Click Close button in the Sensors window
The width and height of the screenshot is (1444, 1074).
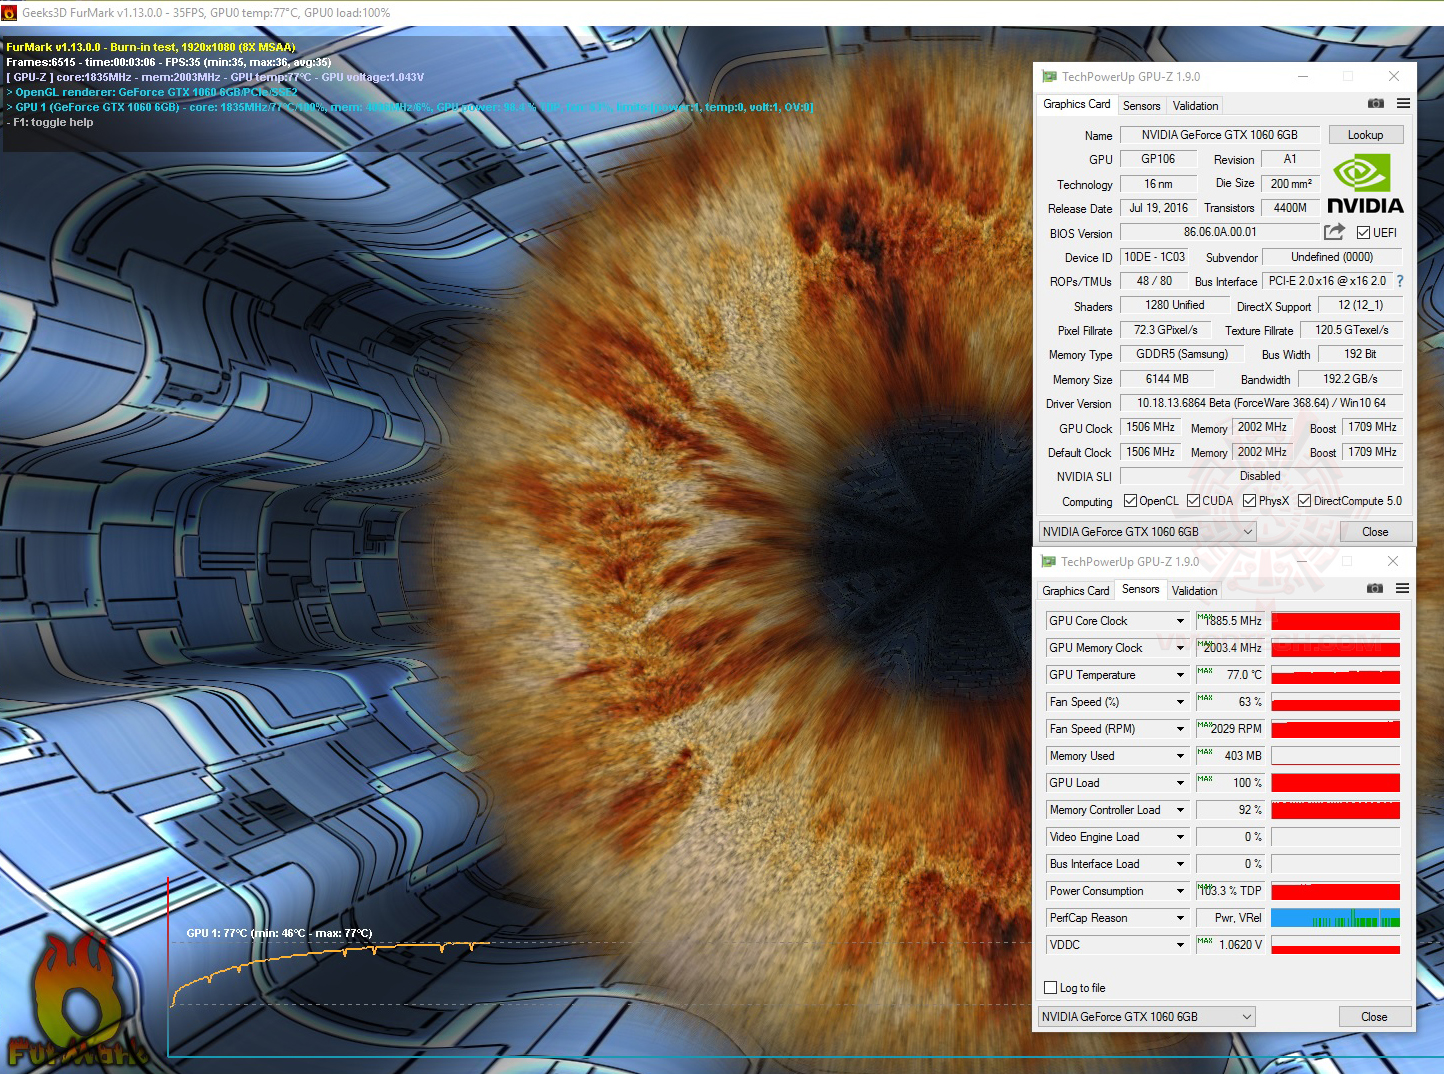coord(1374,1017)
